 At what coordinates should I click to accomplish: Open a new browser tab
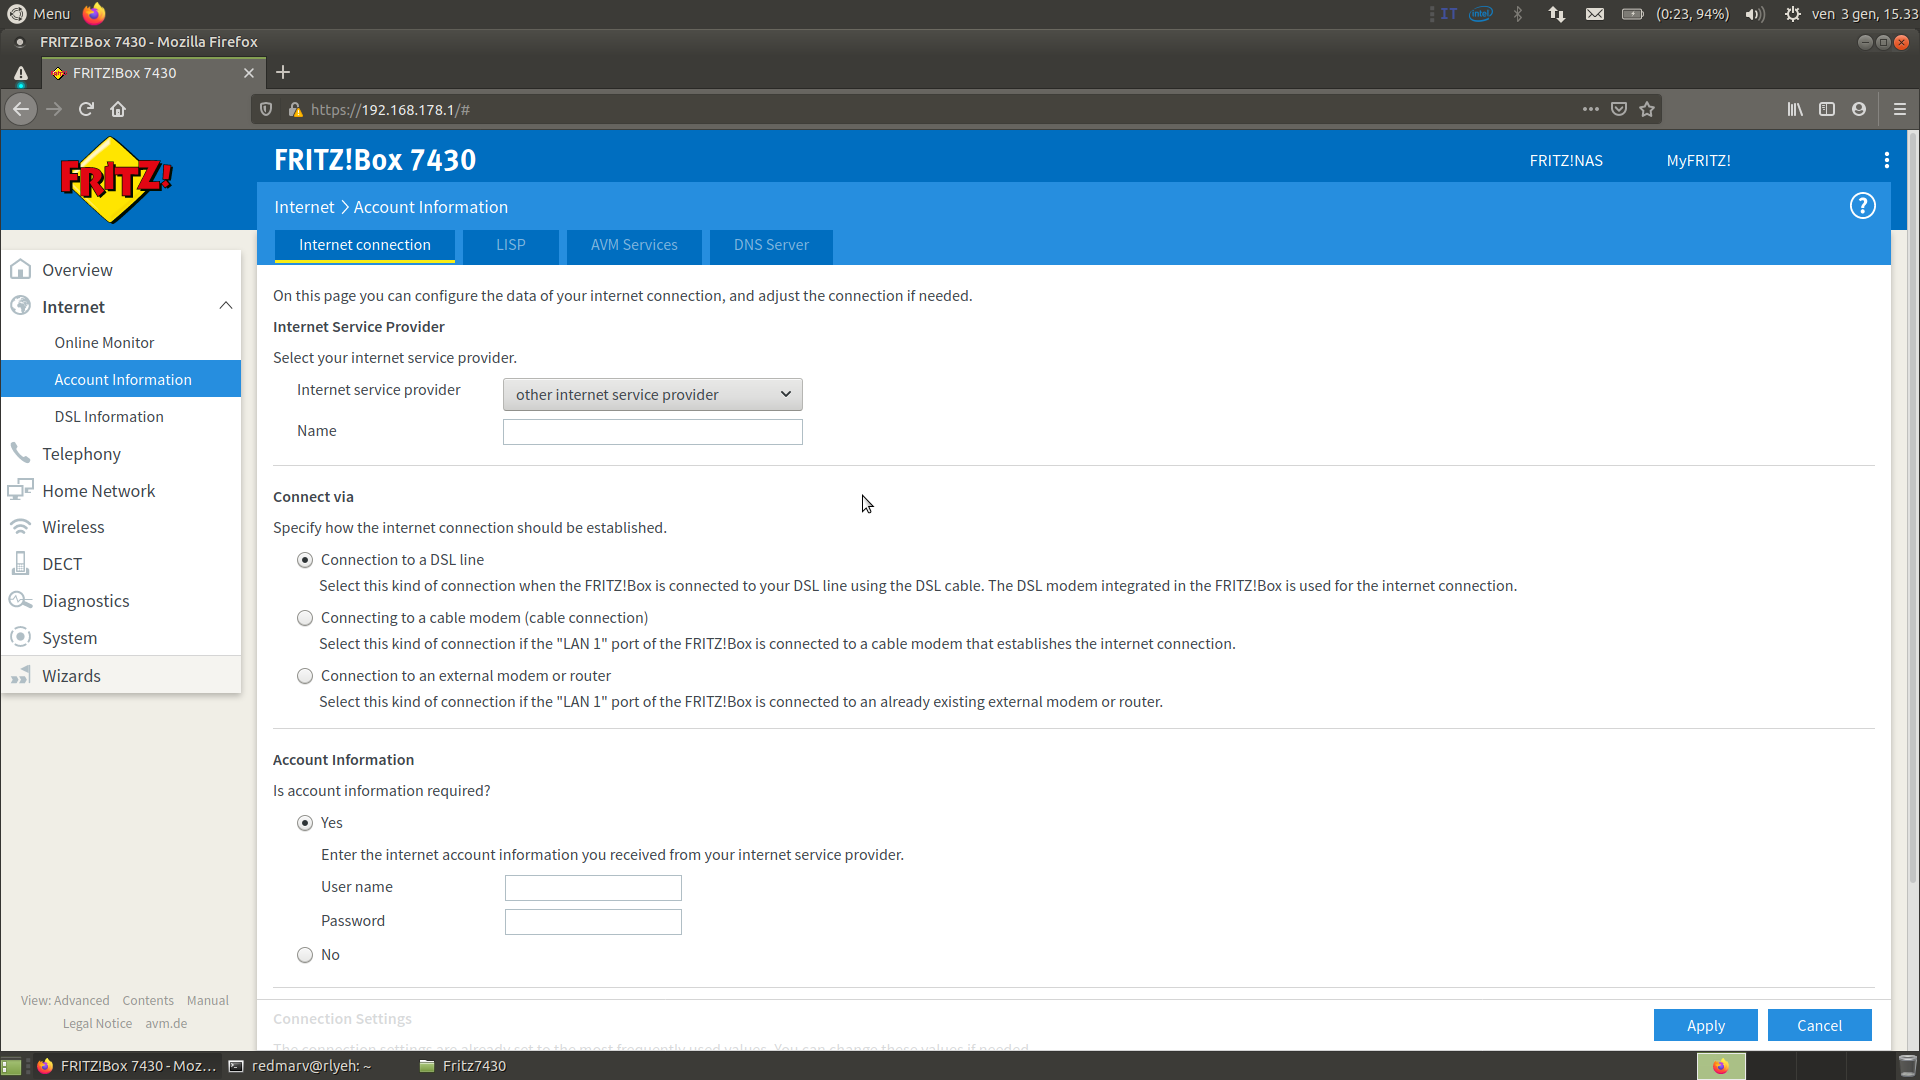(283, 72)
